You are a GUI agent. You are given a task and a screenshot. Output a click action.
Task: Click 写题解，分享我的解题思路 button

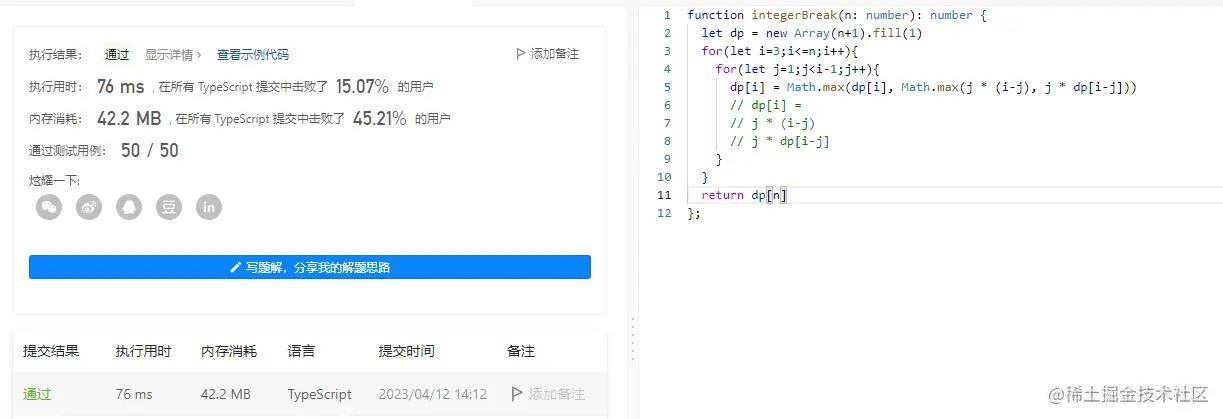point(310,267)
